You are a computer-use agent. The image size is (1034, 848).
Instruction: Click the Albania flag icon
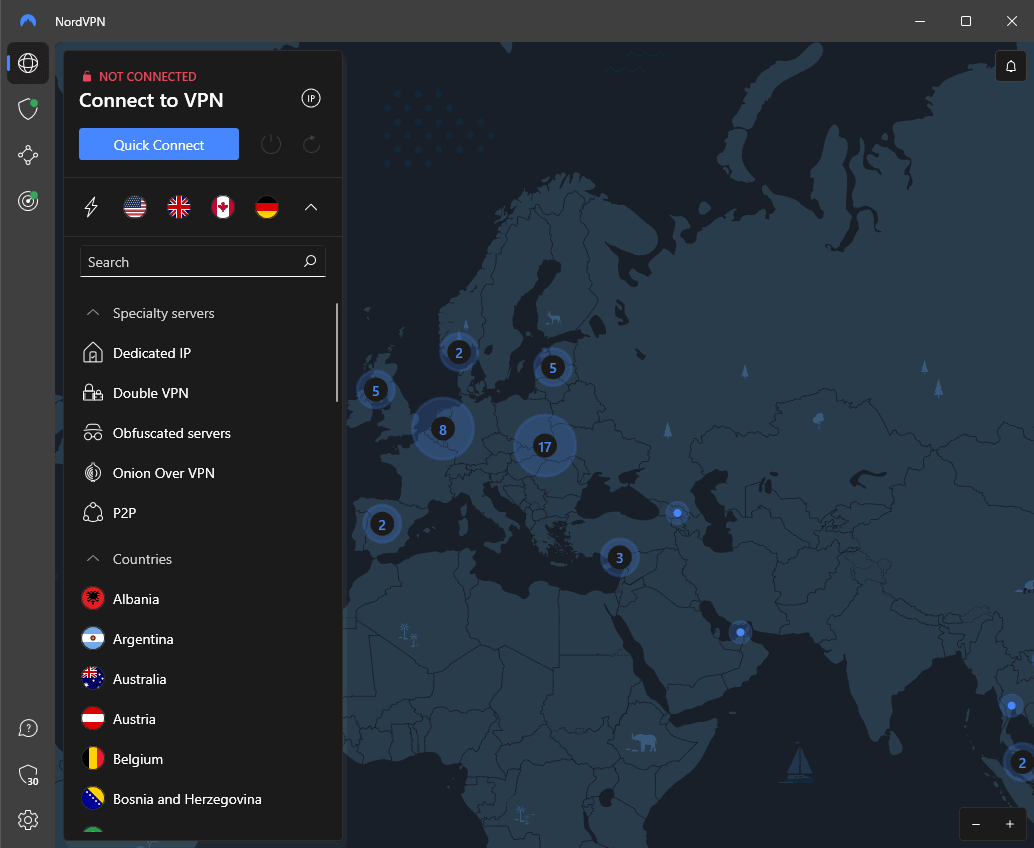coord(93,599)
